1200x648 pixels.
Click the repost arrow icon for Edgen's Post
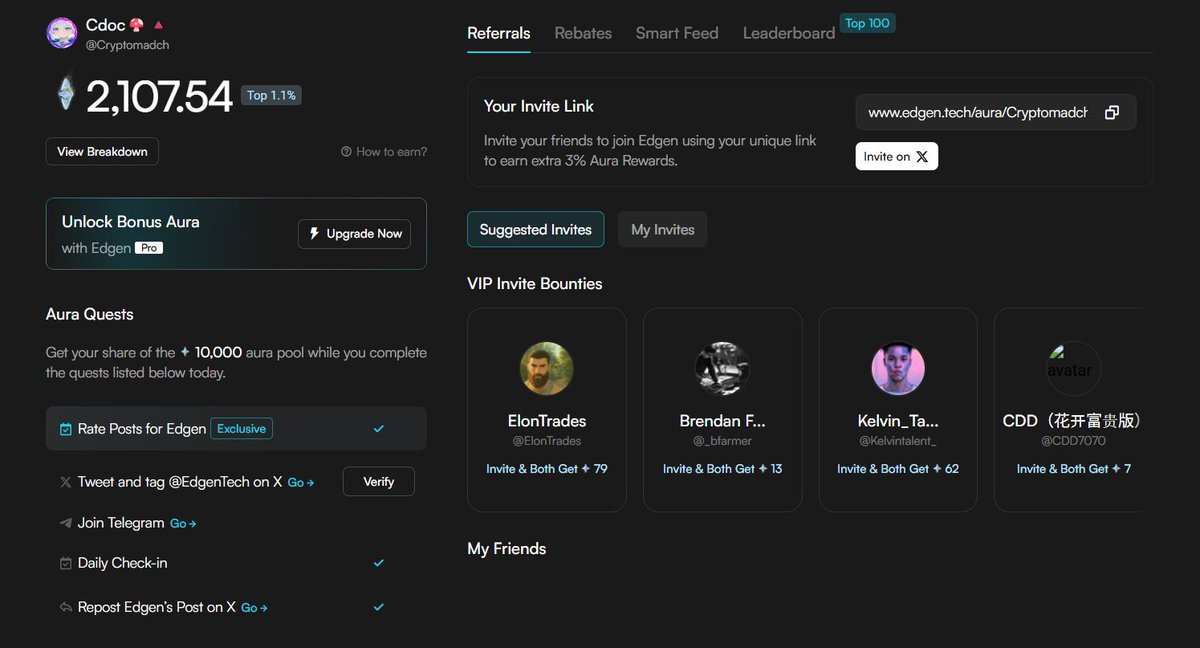pos(66,607)
